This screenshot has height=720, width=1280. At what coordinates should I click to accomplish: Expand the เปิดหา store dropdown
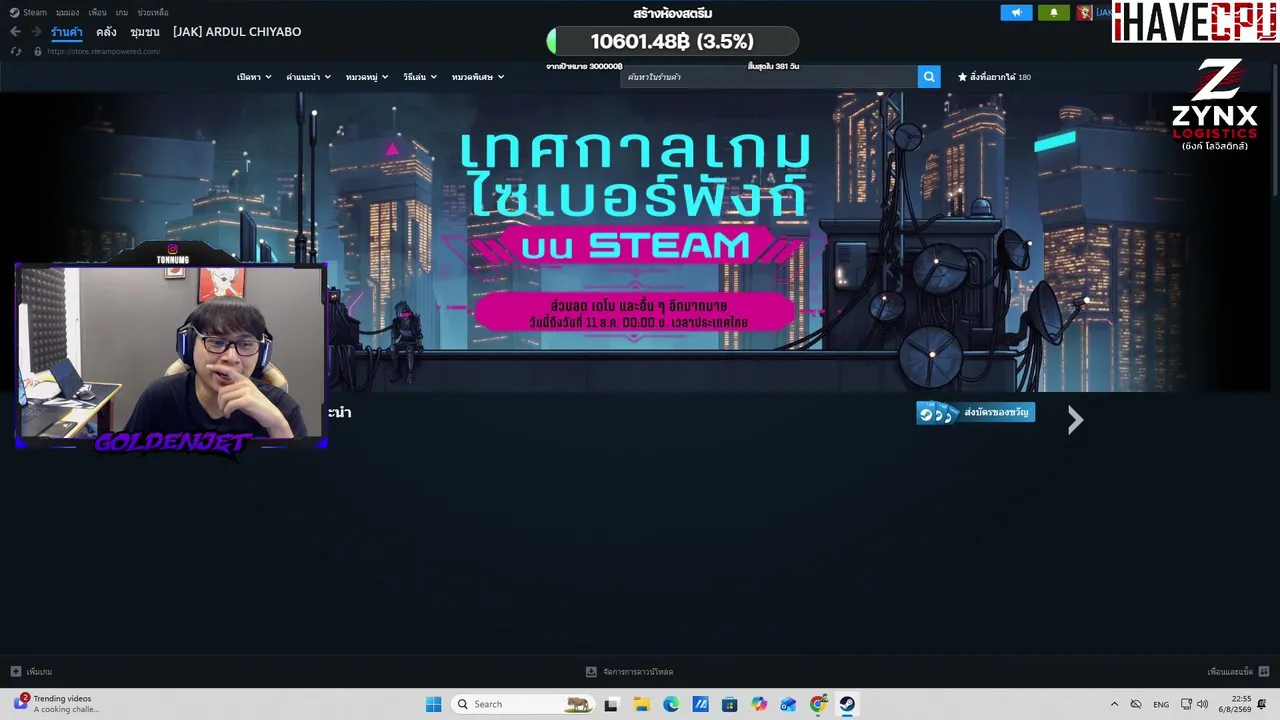pos(254,77)
